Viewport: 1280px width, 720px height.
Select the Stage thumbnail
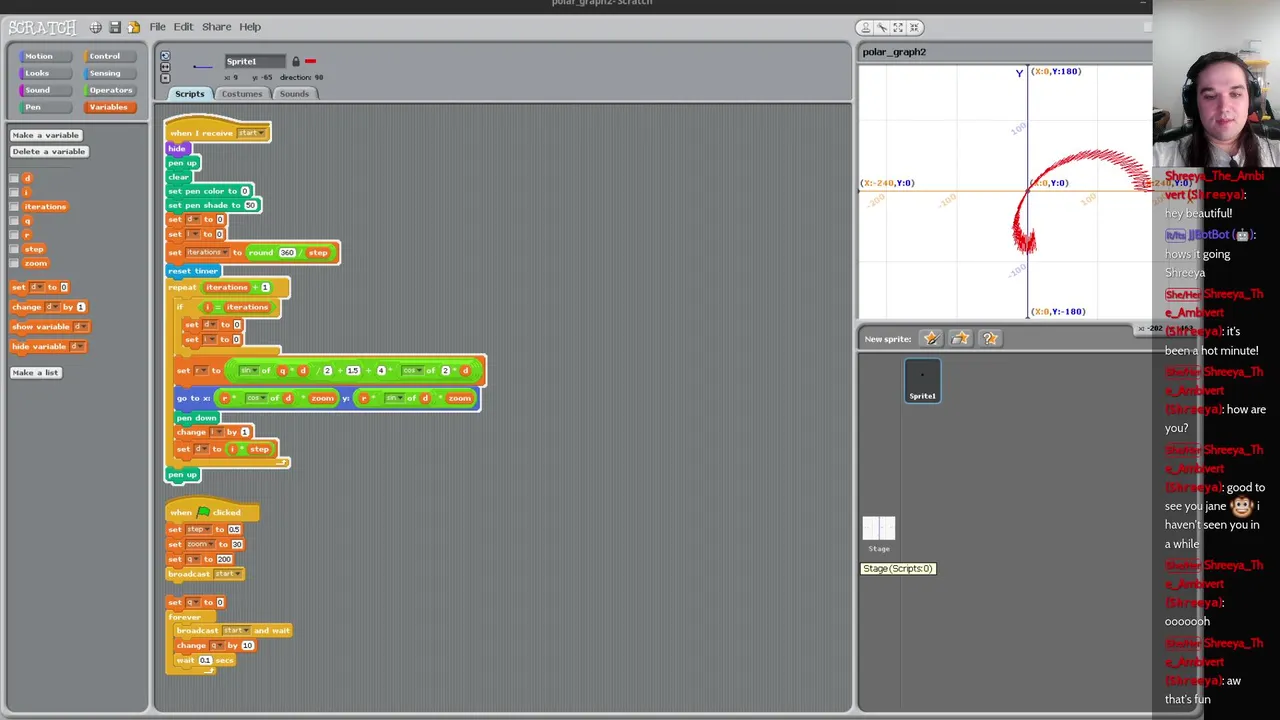point(879,533)
